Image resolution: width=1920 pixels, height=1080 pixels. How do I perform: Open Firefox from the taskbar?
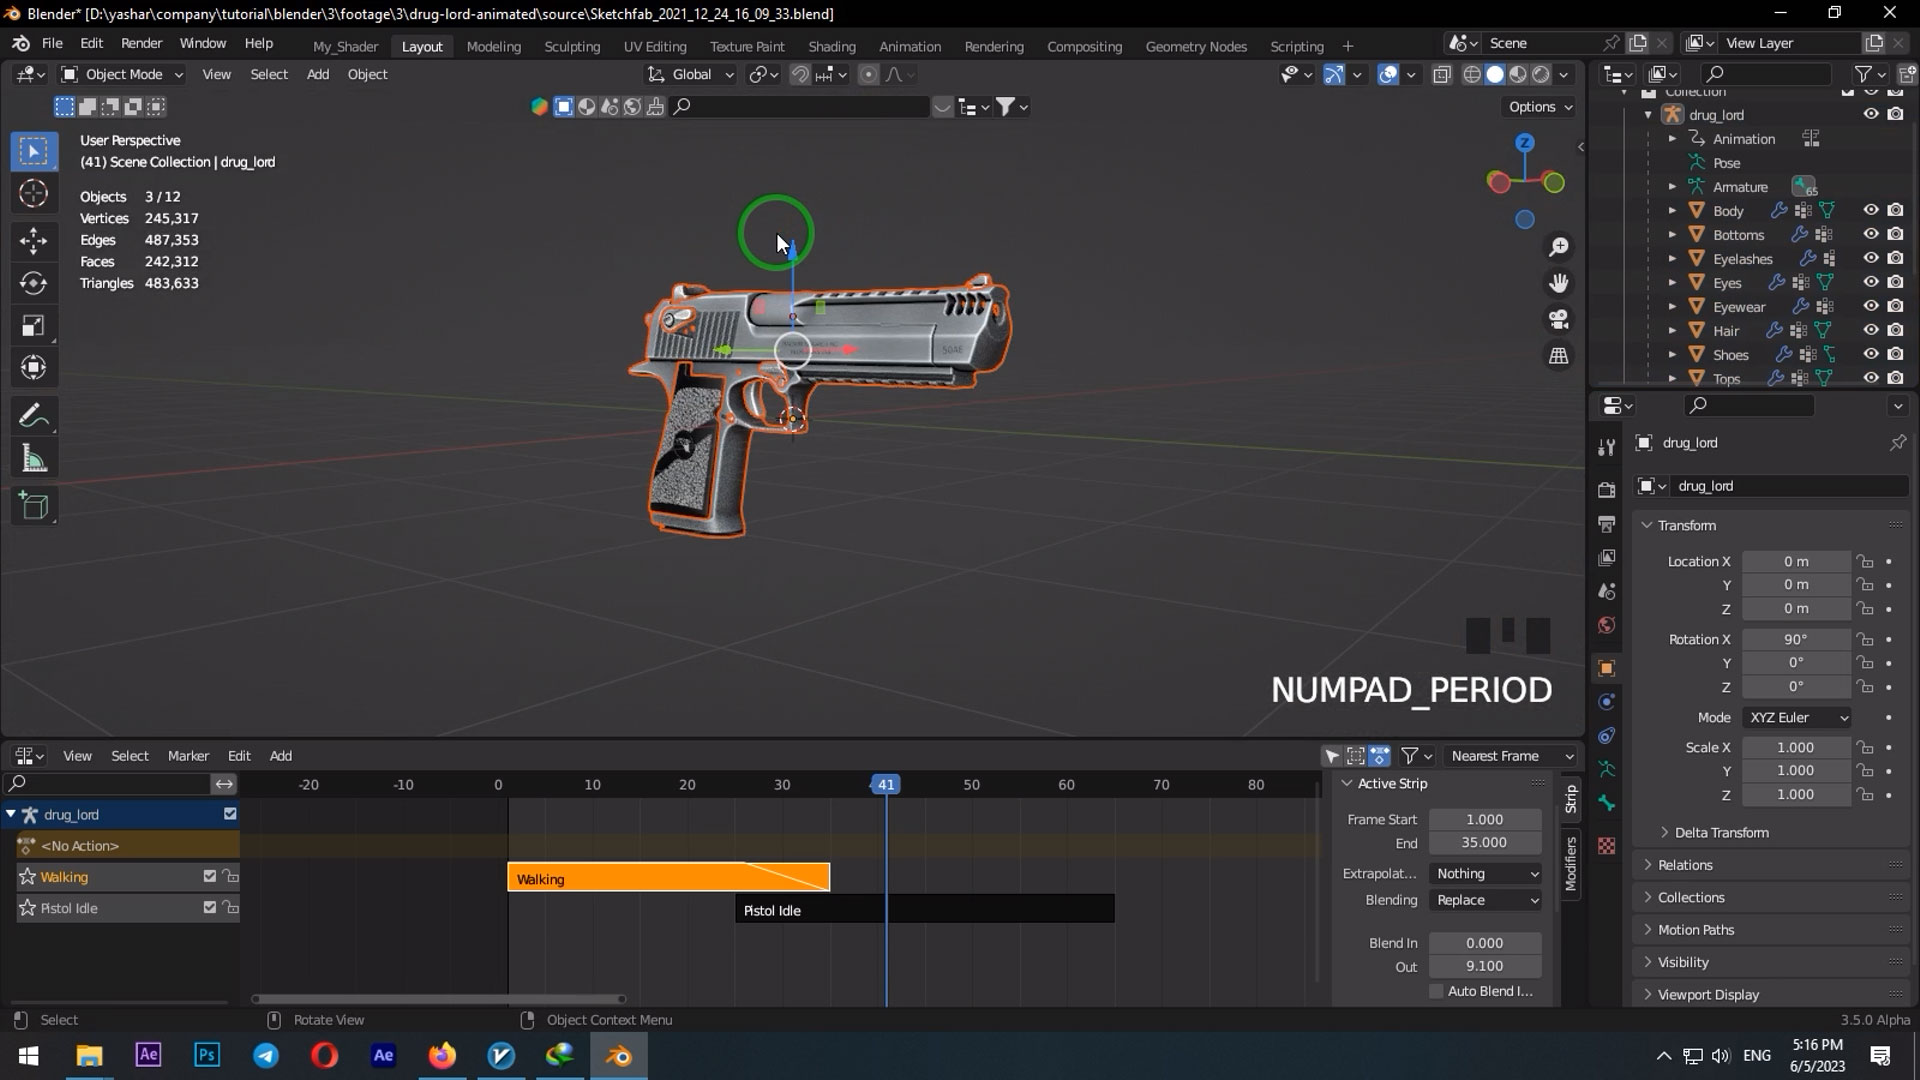click(442, 1055)
